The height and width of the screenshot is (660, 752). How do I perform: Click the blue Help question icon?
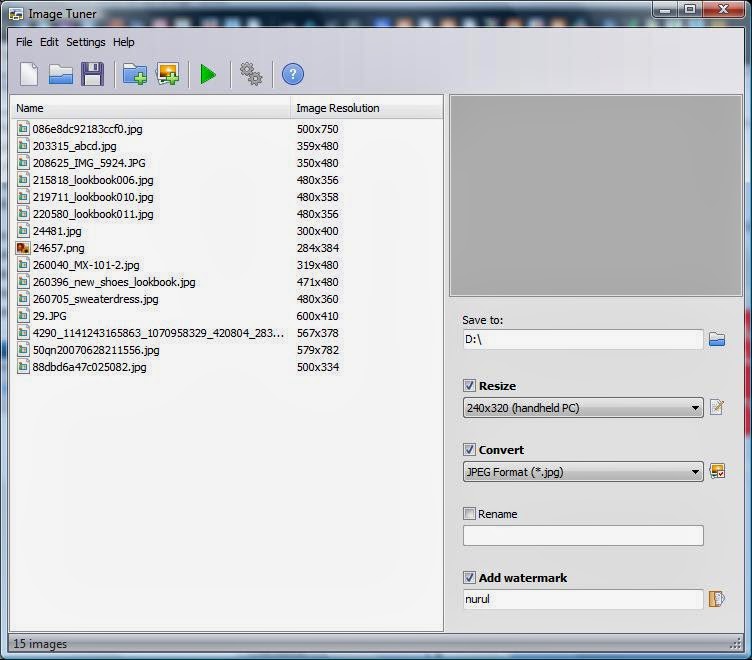(293, 74)
